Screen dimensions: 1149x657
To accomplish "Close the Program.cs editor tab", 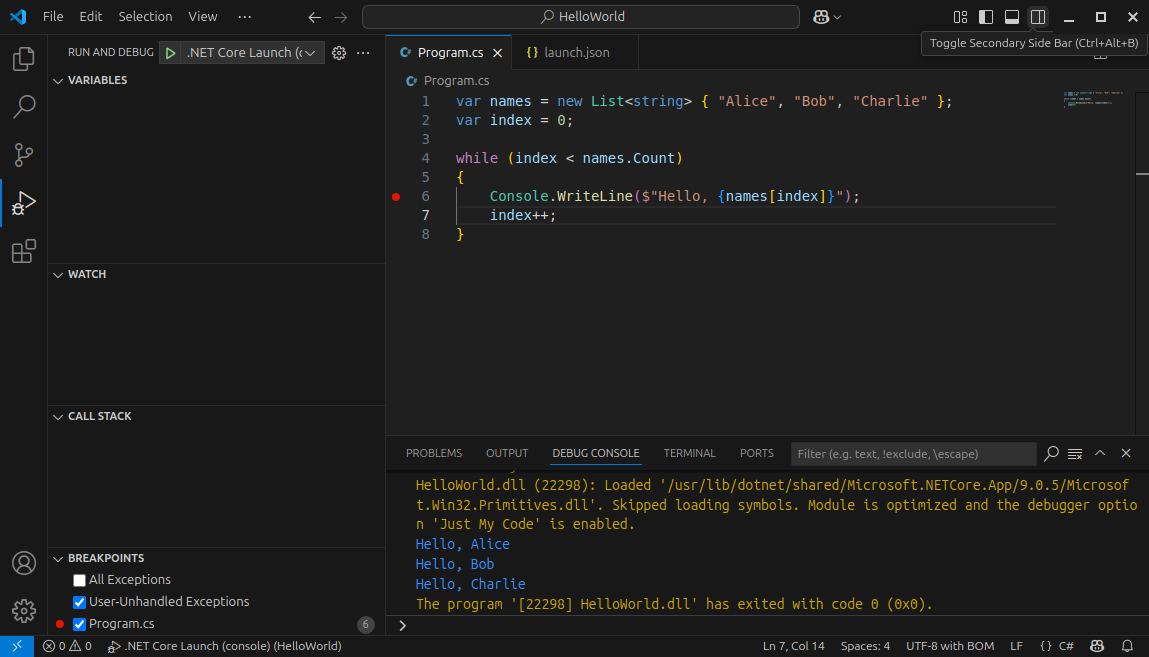I will point(498,53).
